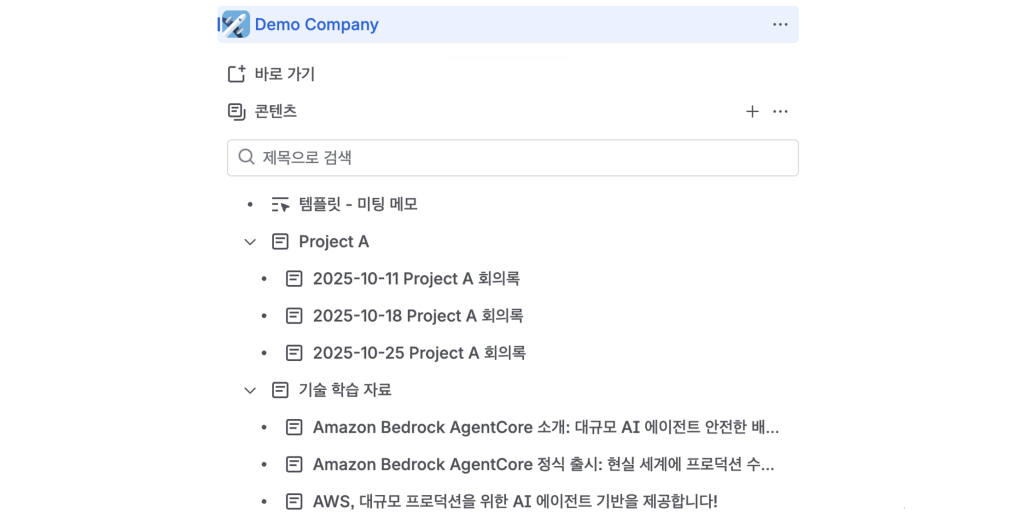Screen dimensions: 1024x524
Task: Select the Demo Company space title
Action: [317, 25]
